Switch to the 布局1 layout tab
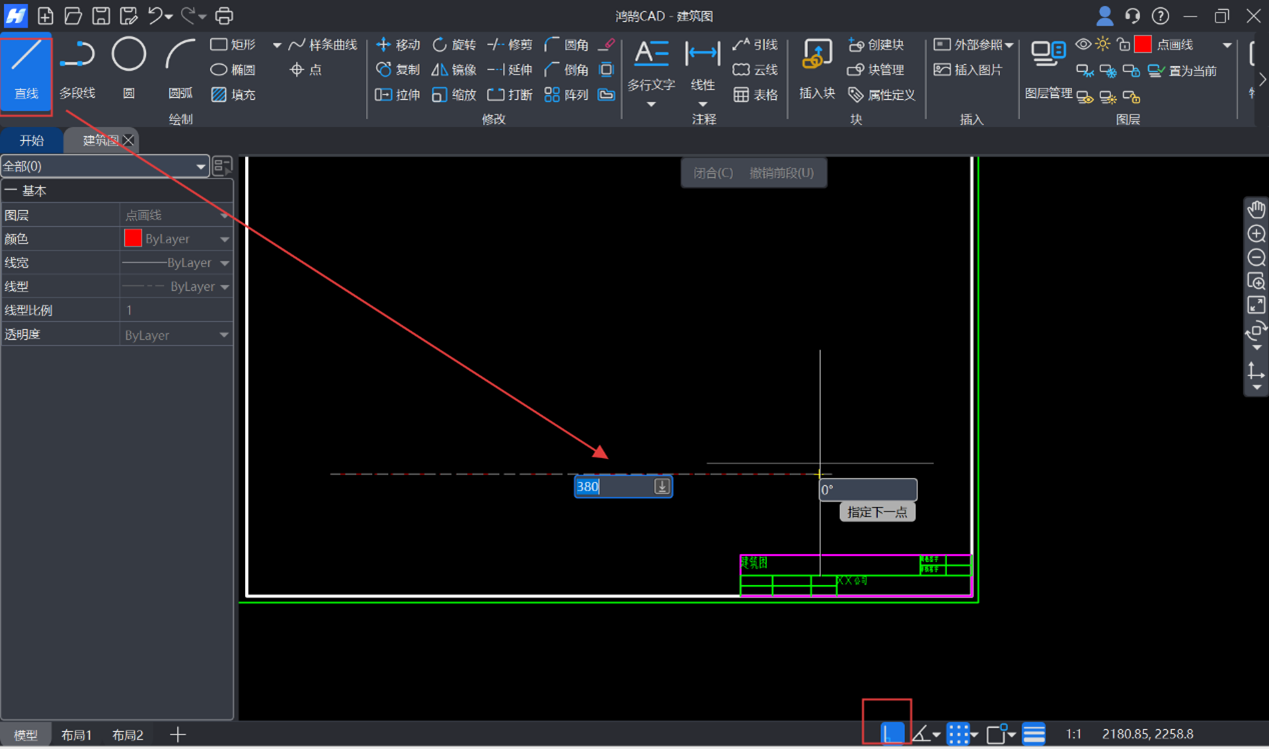This screenshot has height=749, width=1269. (76, 735)
